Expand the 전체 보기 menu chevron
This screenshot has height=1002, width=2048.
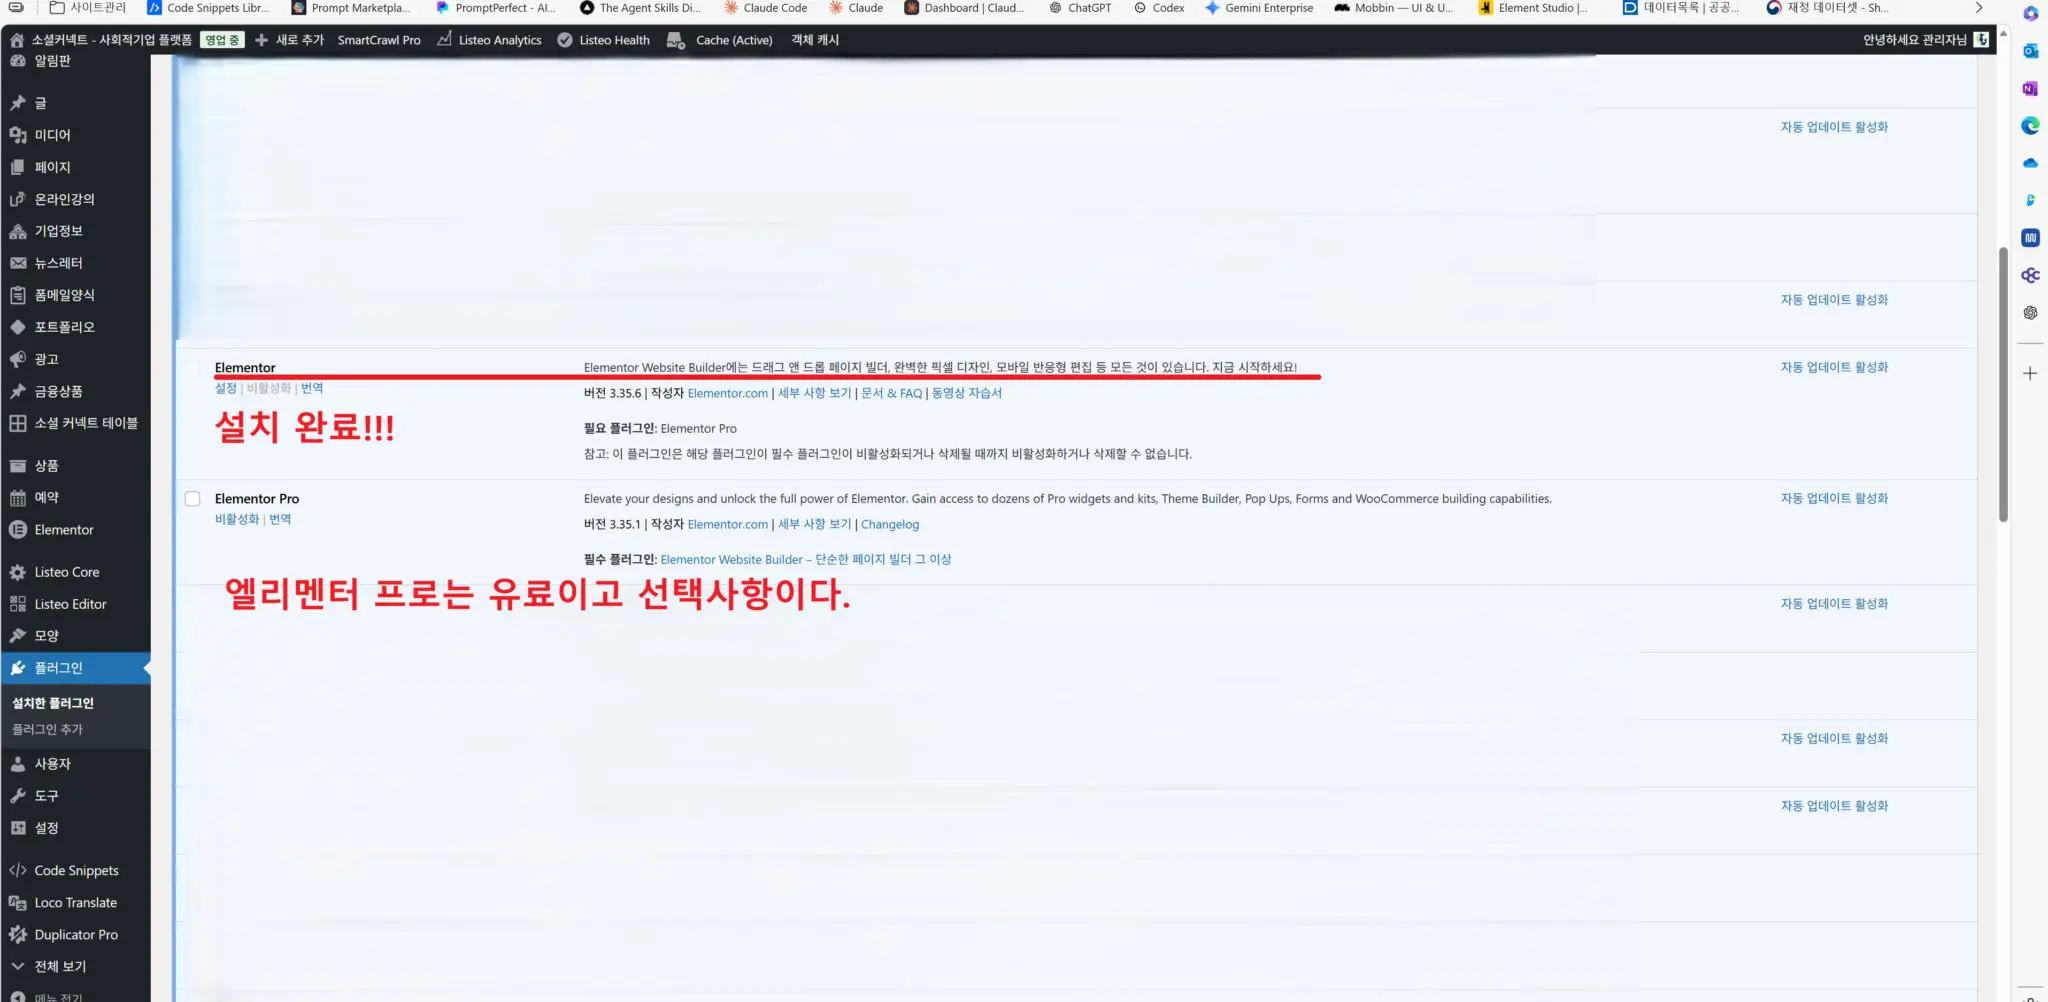click(17, 967)
